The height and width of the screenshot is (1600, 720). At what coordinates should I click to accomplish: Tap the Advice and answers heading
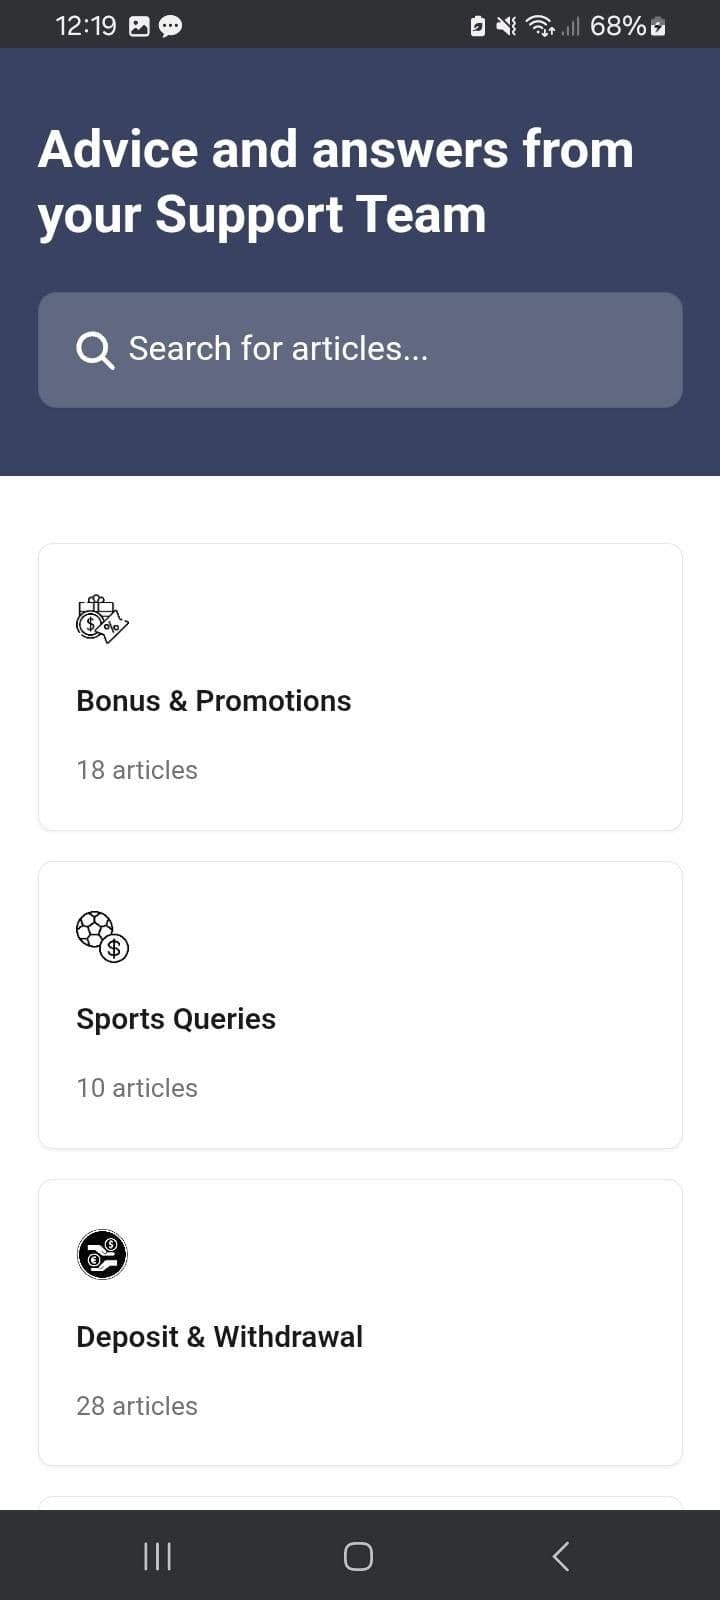pyautogui.click(x=336, y=182)
